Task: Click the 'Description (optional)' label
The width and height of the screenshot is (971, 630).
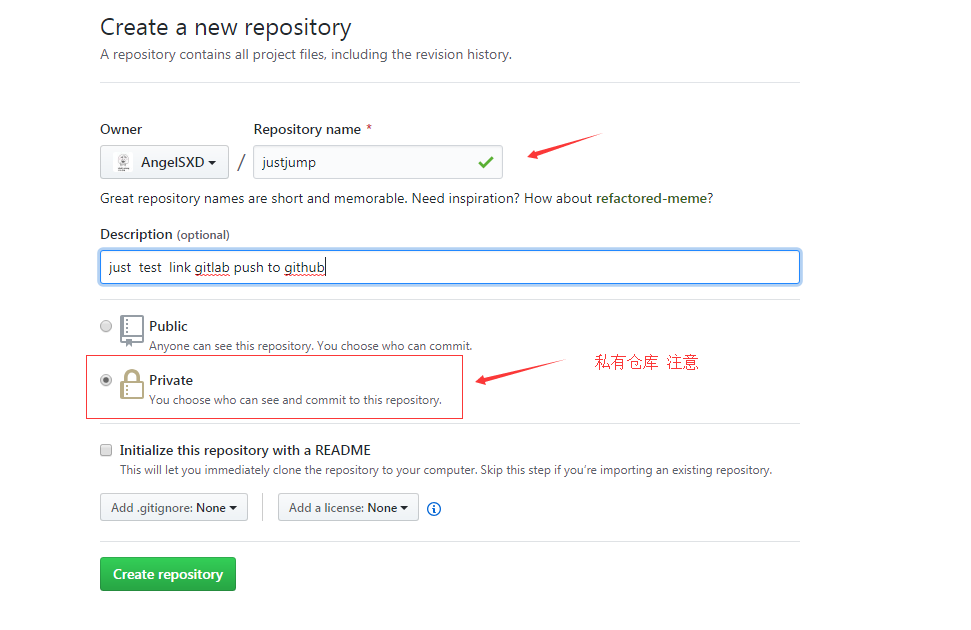Action: pyautogui.click(x=165, y=235)
